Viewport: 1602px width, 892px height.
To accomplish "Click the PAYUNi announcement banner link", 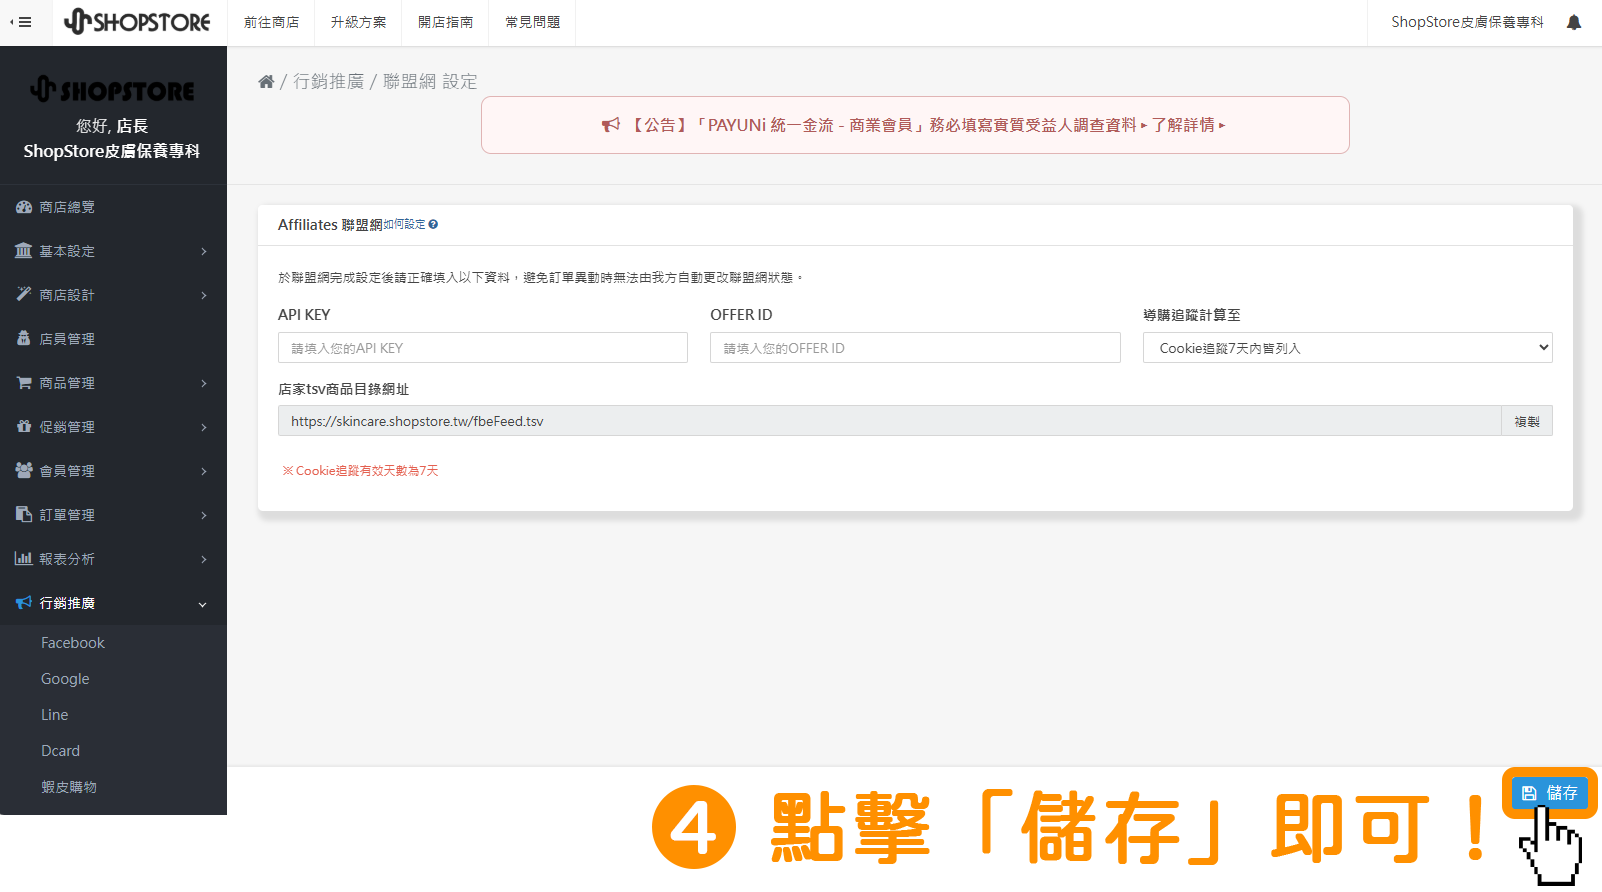I will (914, 125).
